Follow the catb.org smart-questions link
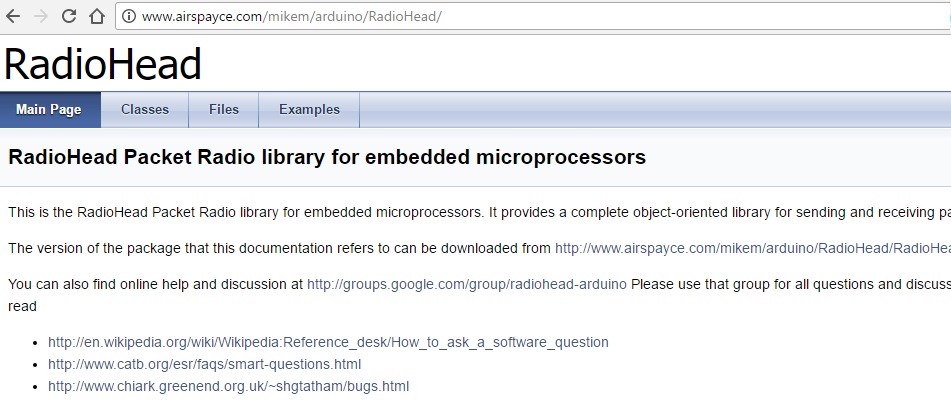Image resolution: width=951 pixels, height=415 pixels. pos(204,364)
